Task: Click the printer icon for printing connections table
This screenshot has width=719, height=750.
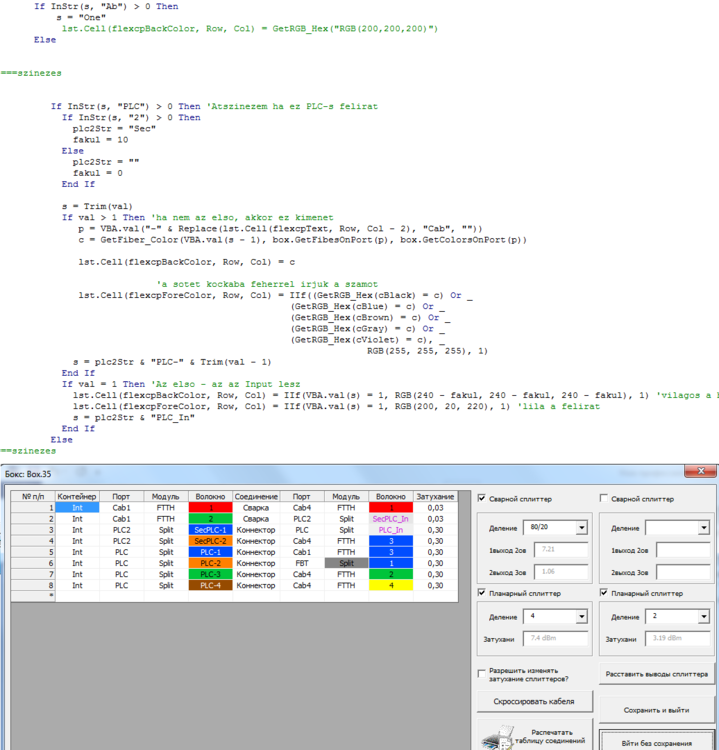Action: click(x=498, y=737)
